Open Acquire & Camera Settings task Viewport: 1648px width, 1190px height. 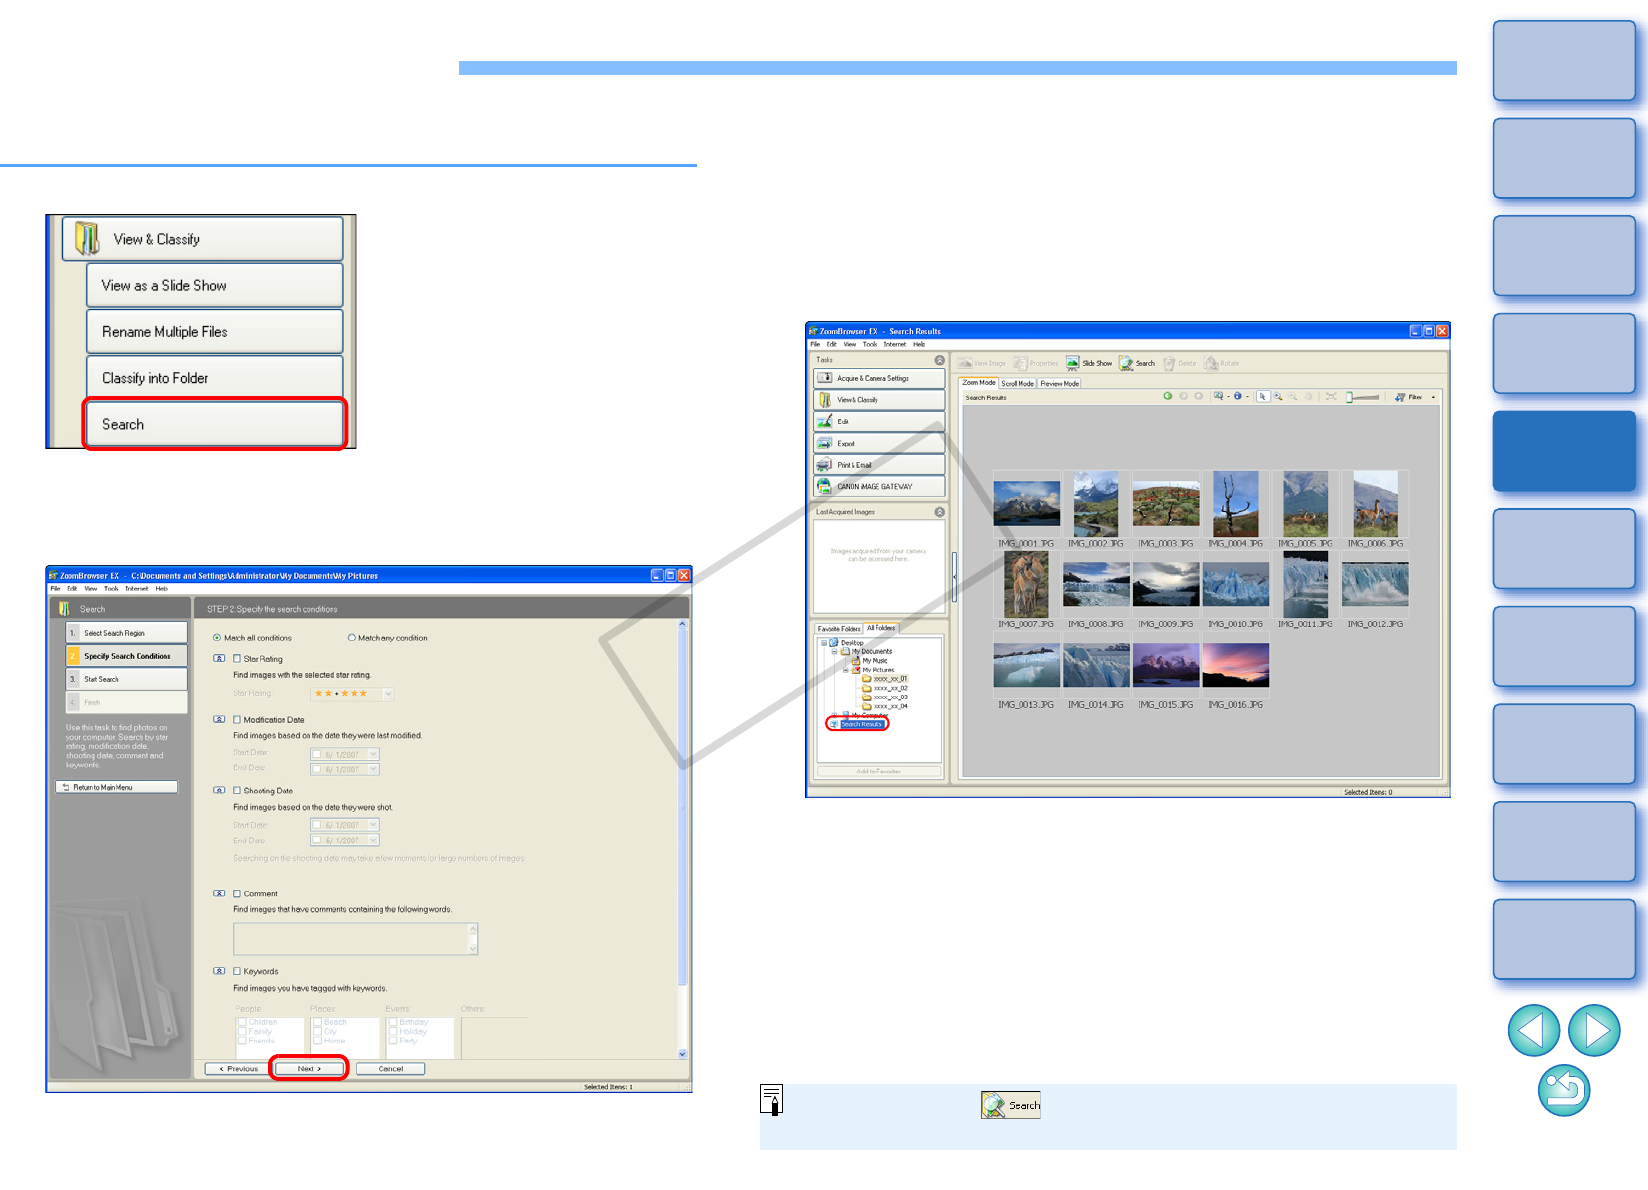[x=879, y=378]
